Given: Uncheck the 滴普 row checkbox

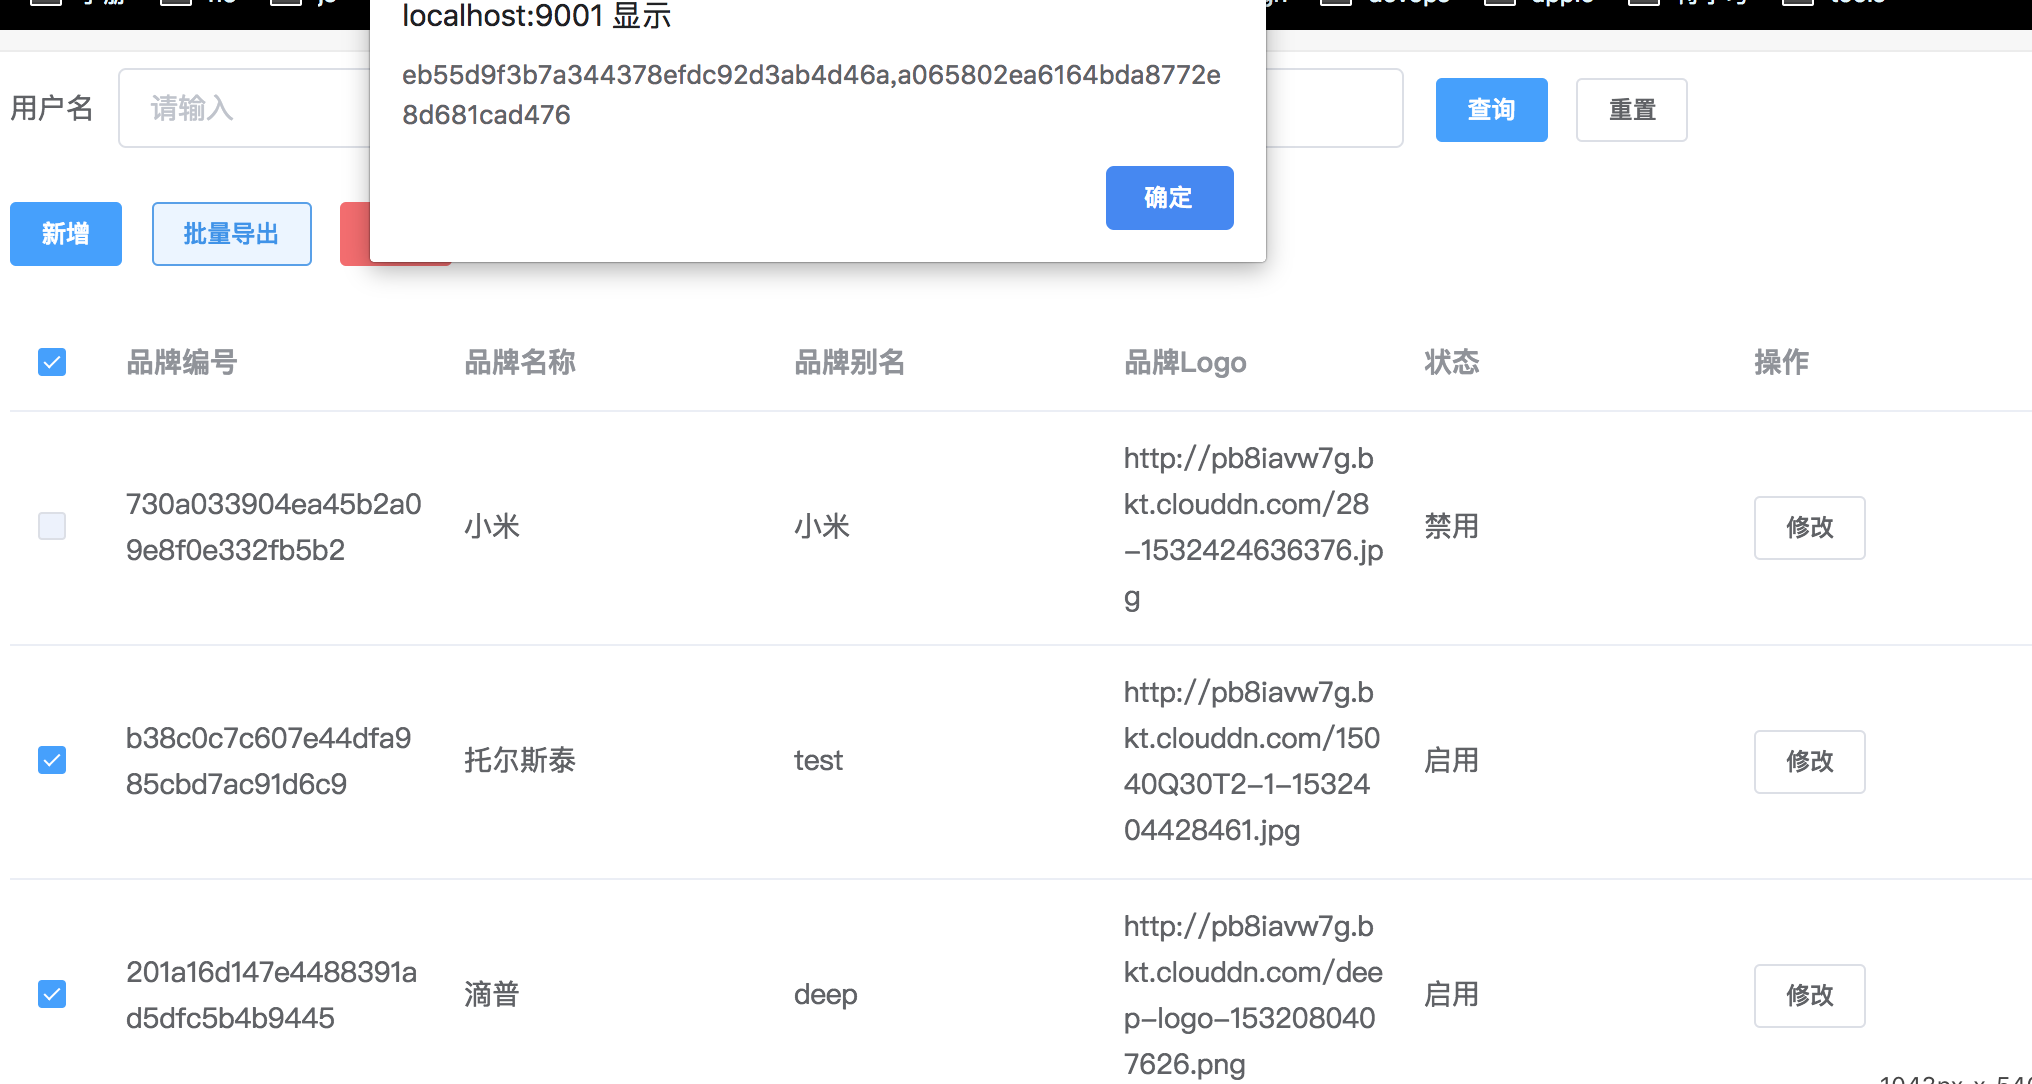Looking at the screenshot, I should (52, 994).
